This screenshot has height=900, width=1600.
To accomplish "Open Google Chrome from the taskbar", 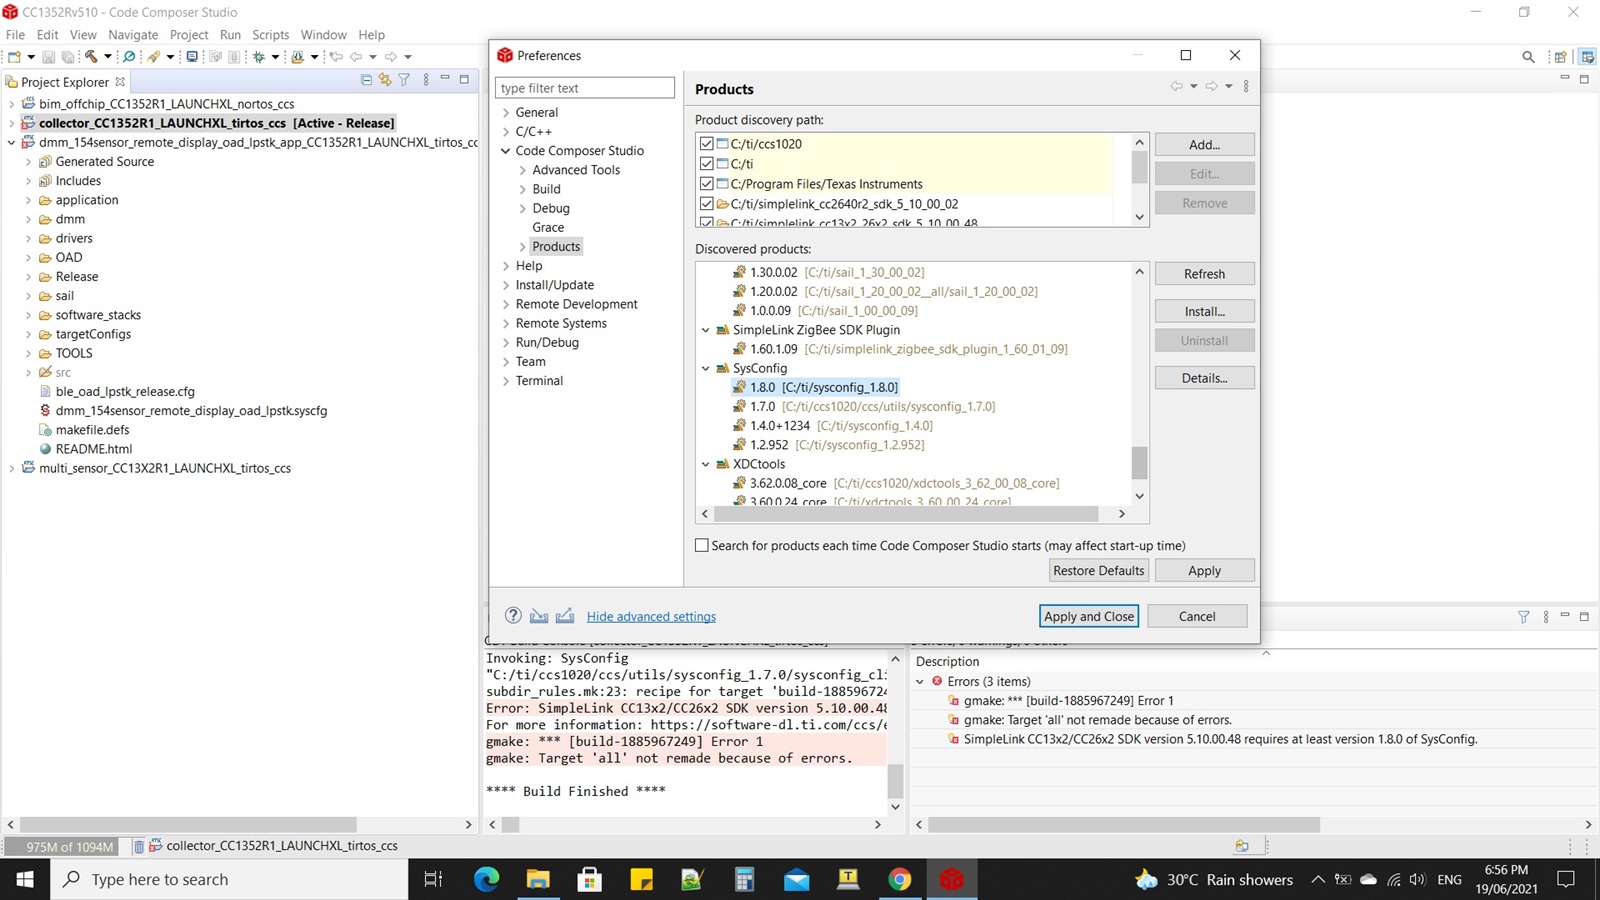I will pyautogui.click(x=900, y=879).
